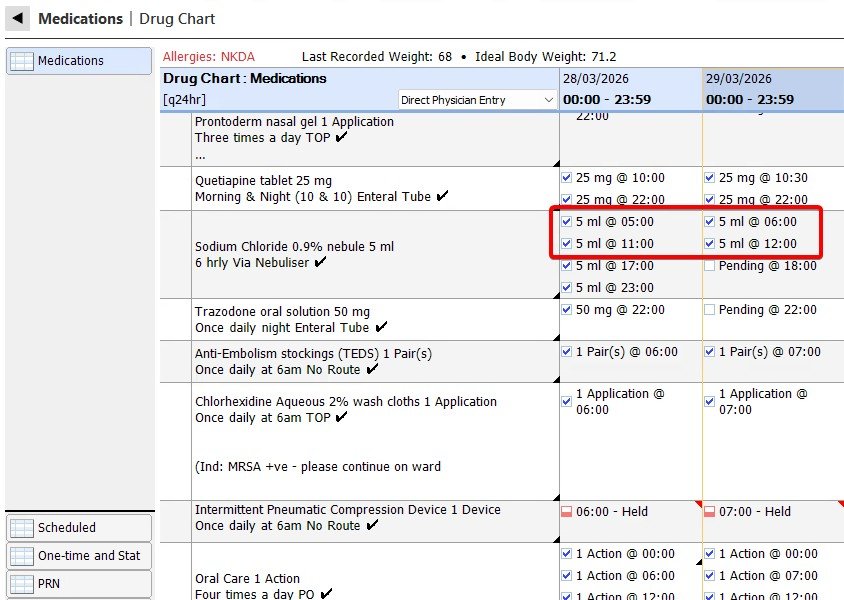Click the Allergies: NKDA link
This screenshot has width=844, height=600.
tap(208, 57)
